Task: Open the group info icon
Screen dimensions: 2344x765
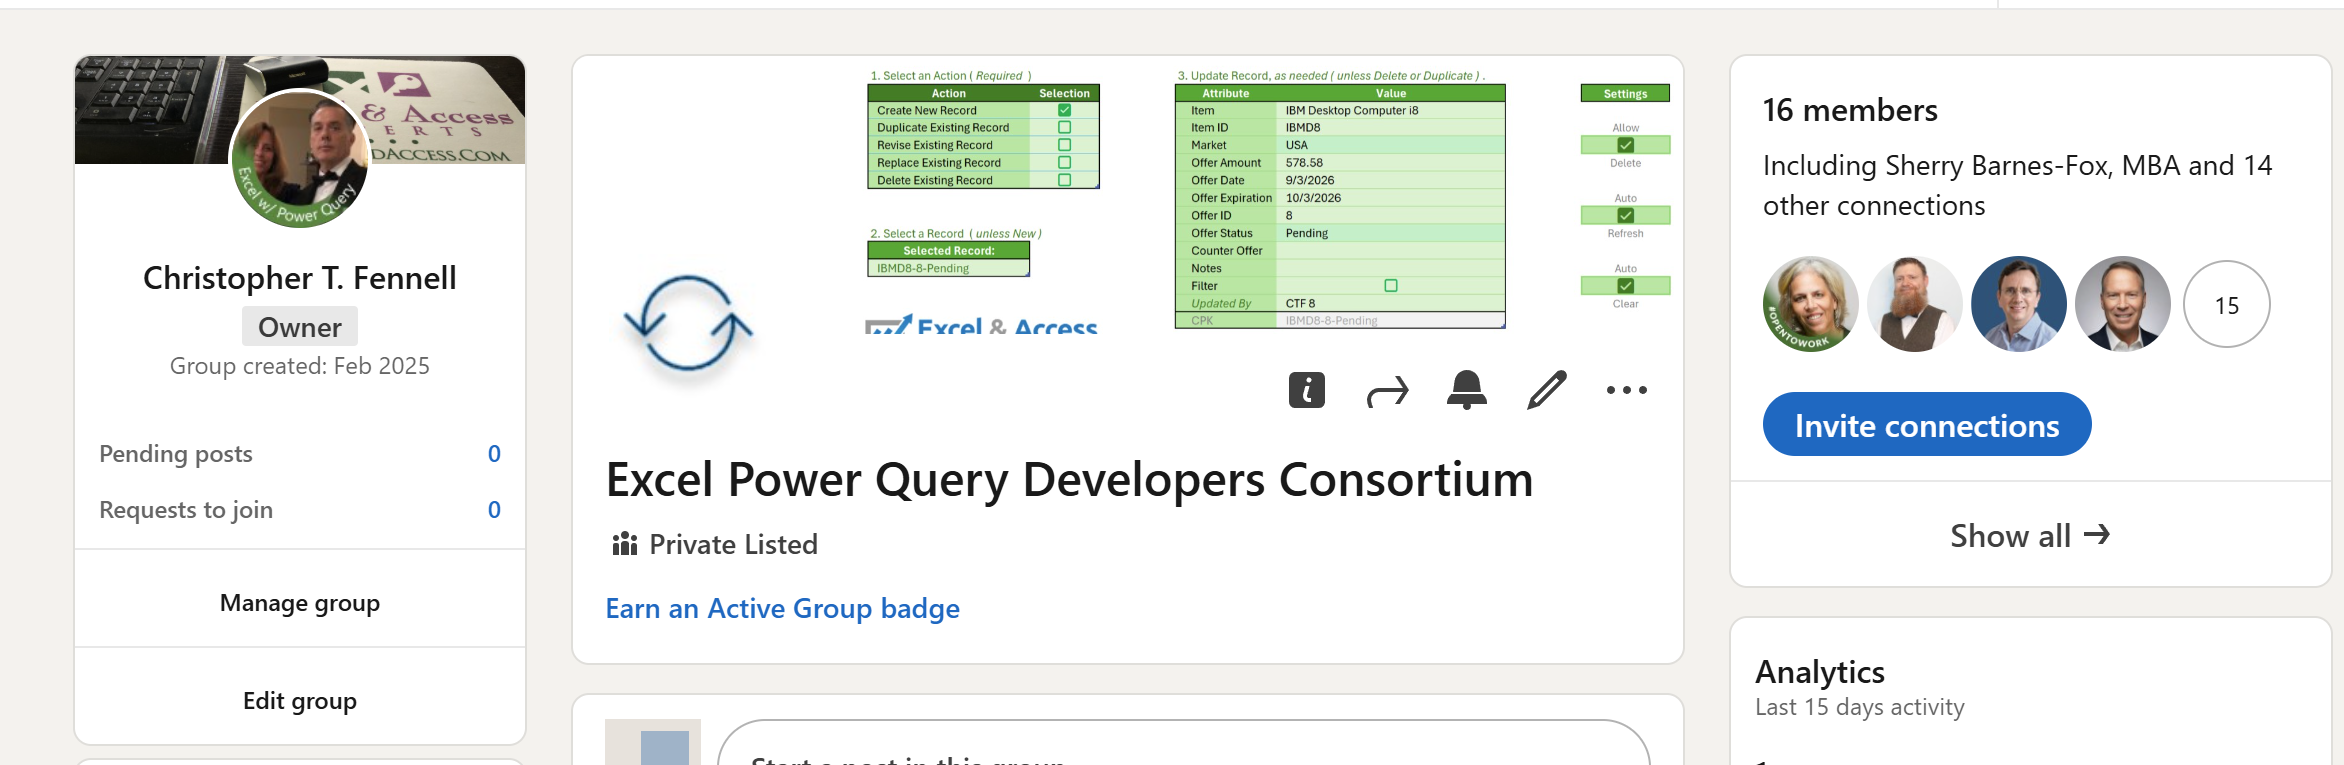Action: (1307, 390)
